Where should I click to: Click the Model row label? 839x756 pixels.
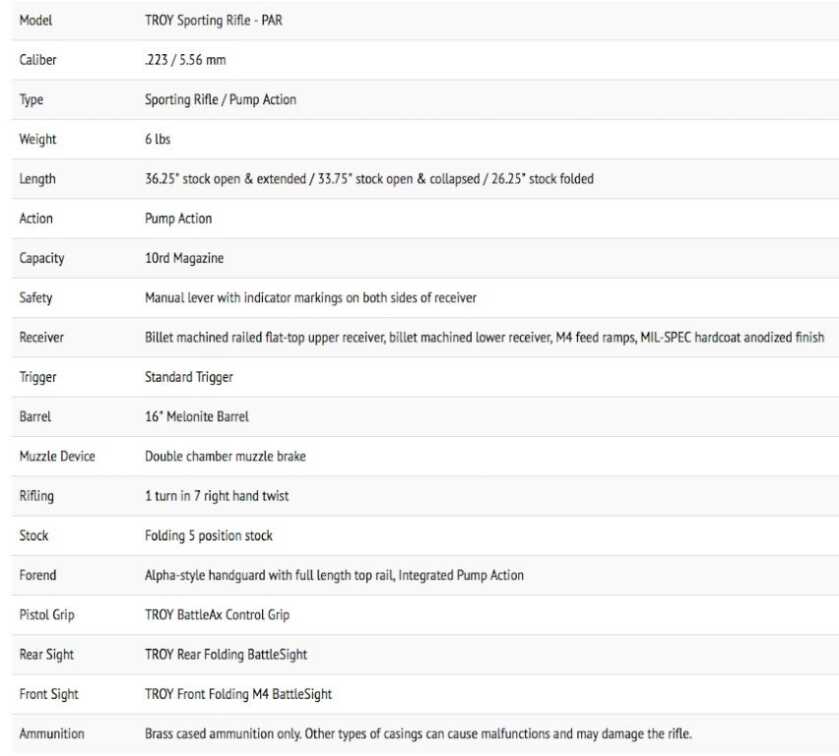(x=36, y=20)
